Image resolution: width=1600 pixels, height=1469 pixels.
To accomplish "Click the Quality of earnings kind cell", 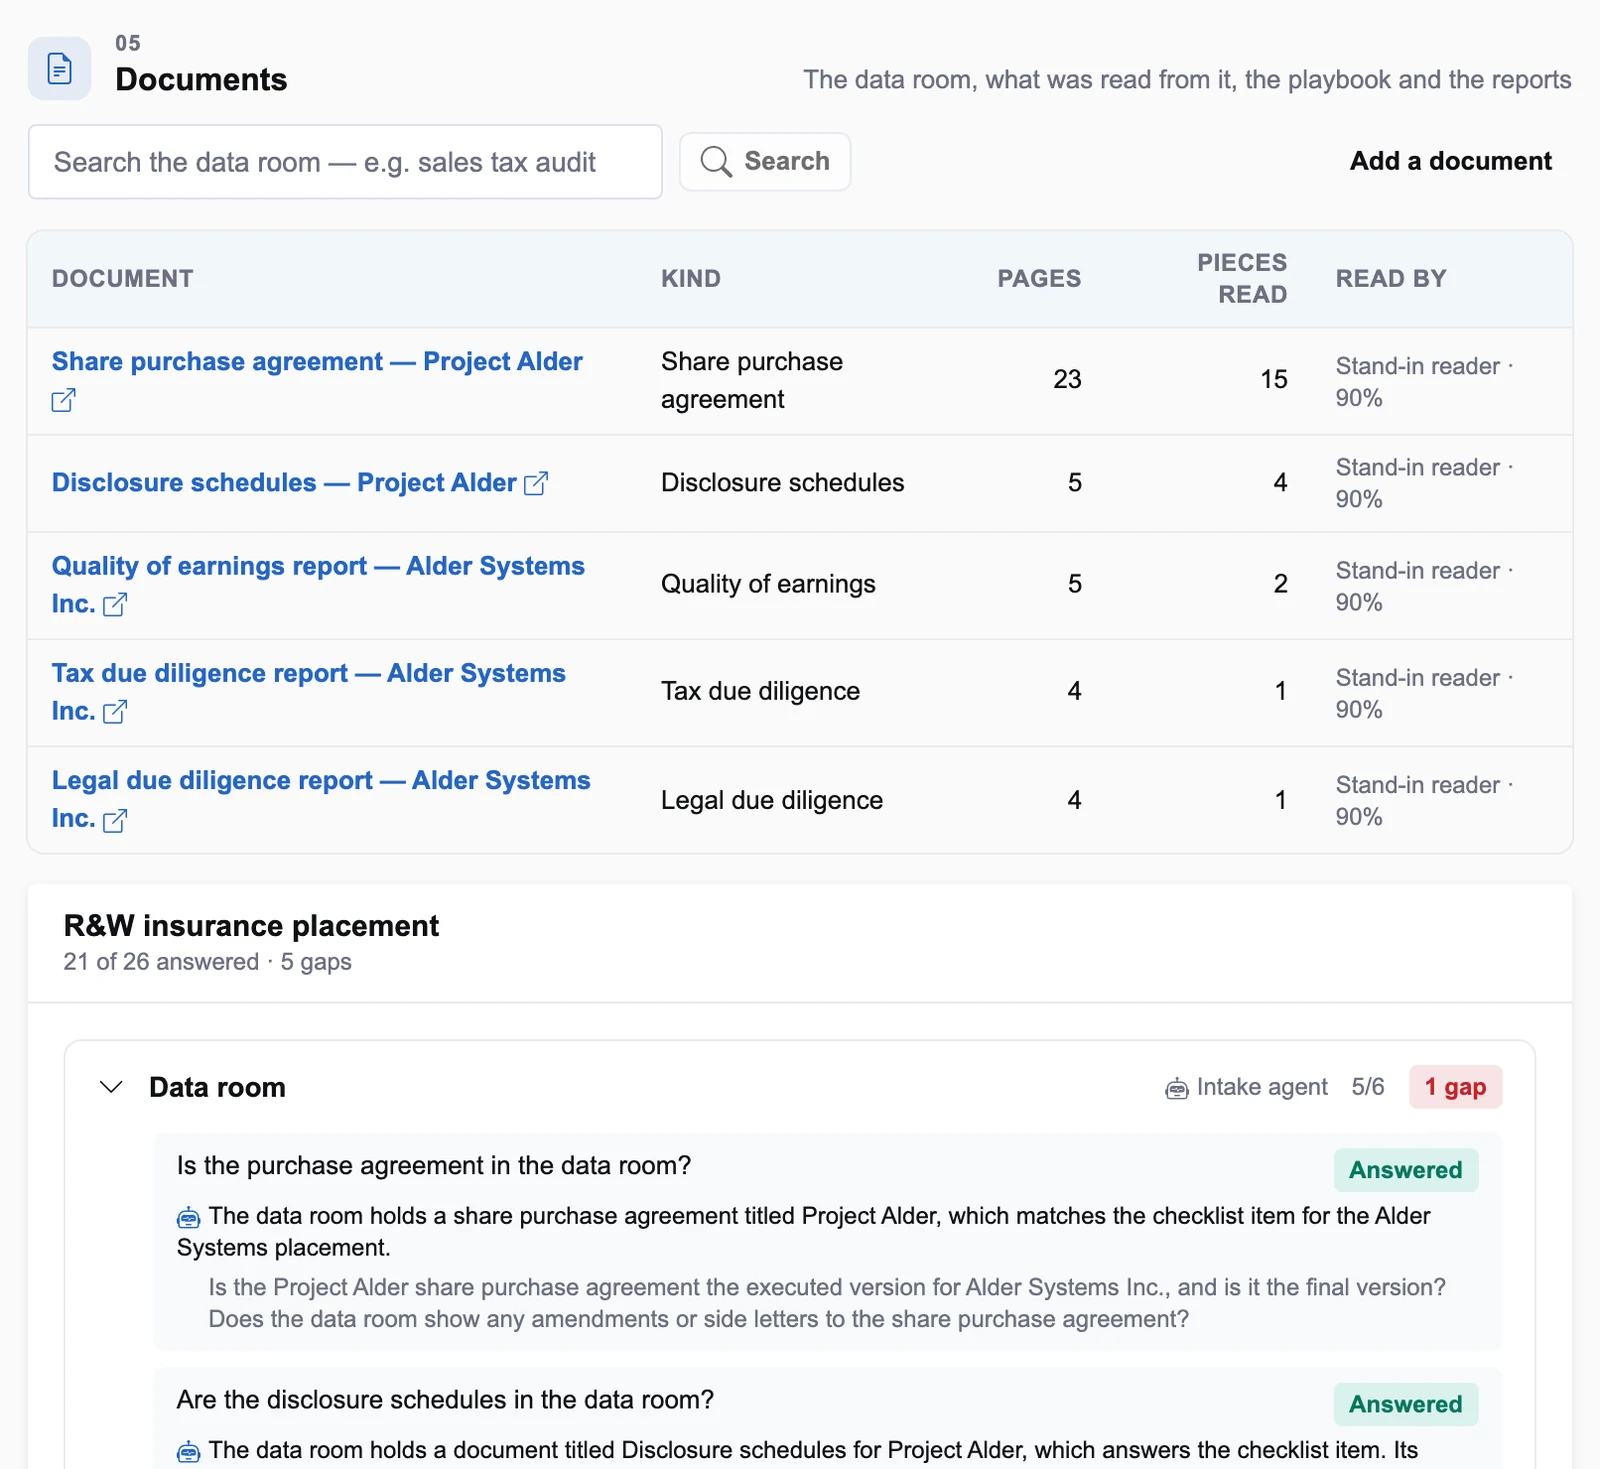I will pyautogui.click(x=768, y=584).
